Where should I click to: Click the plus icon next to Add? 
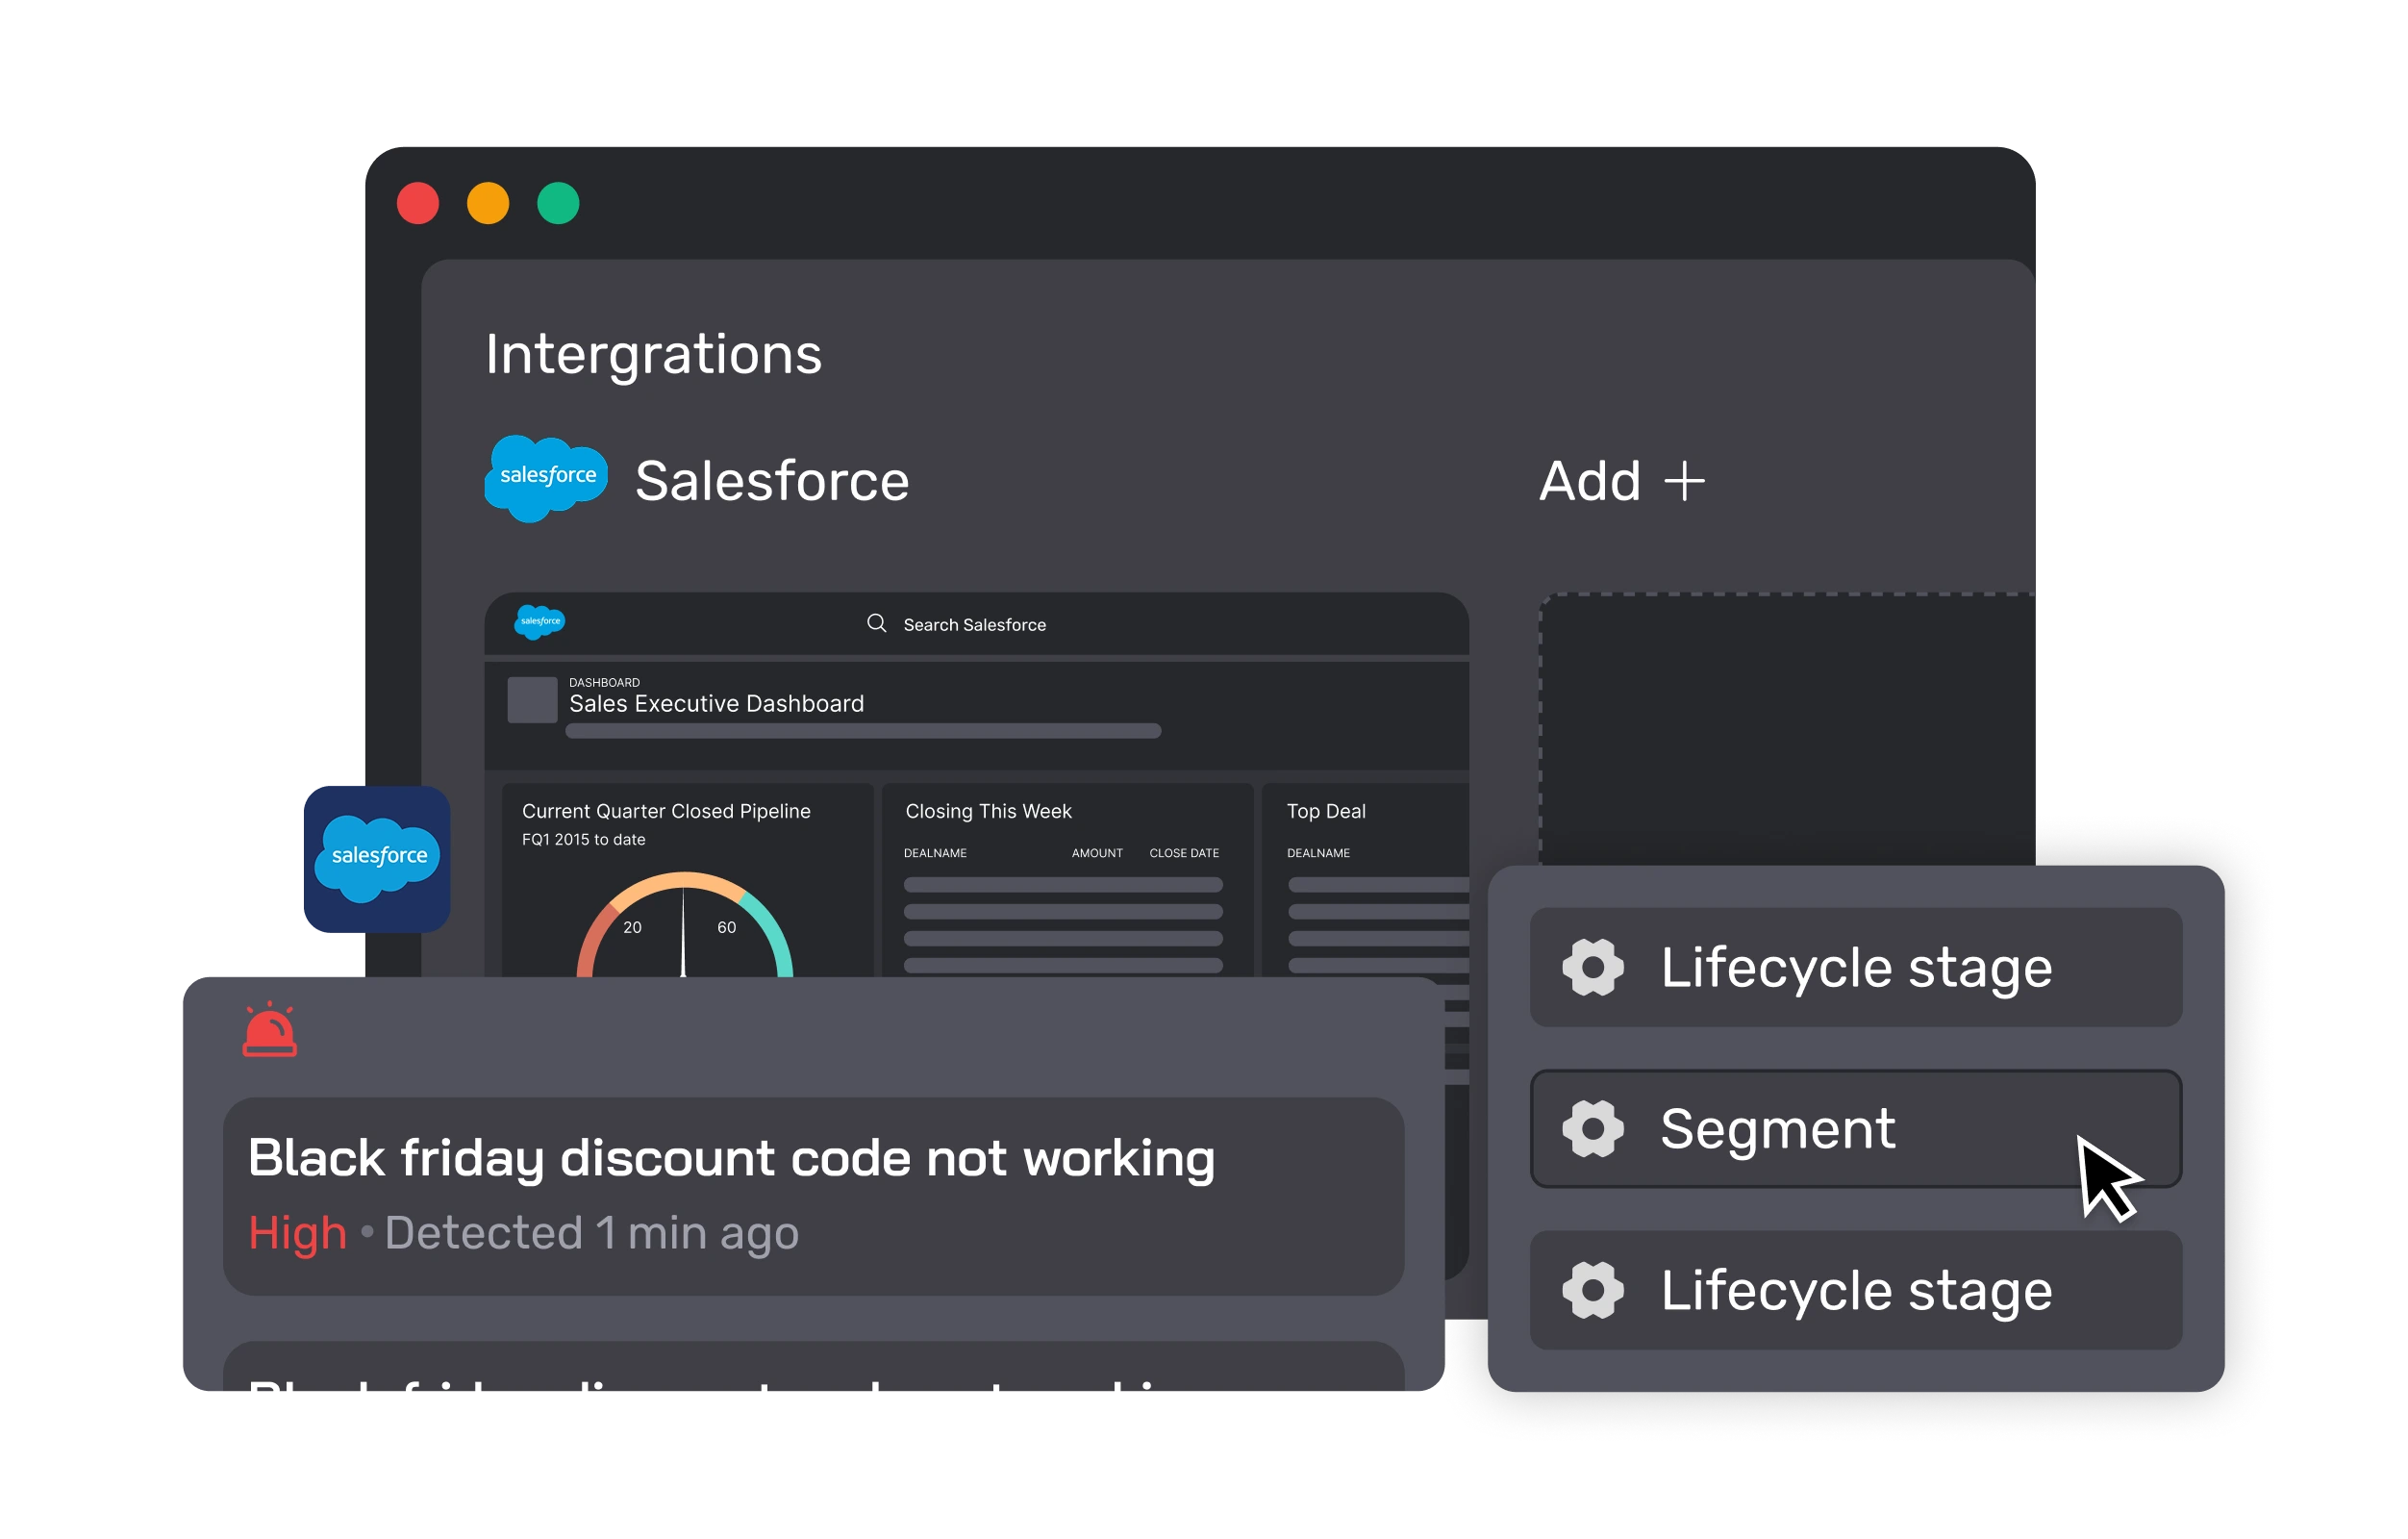pos(1684,481)
